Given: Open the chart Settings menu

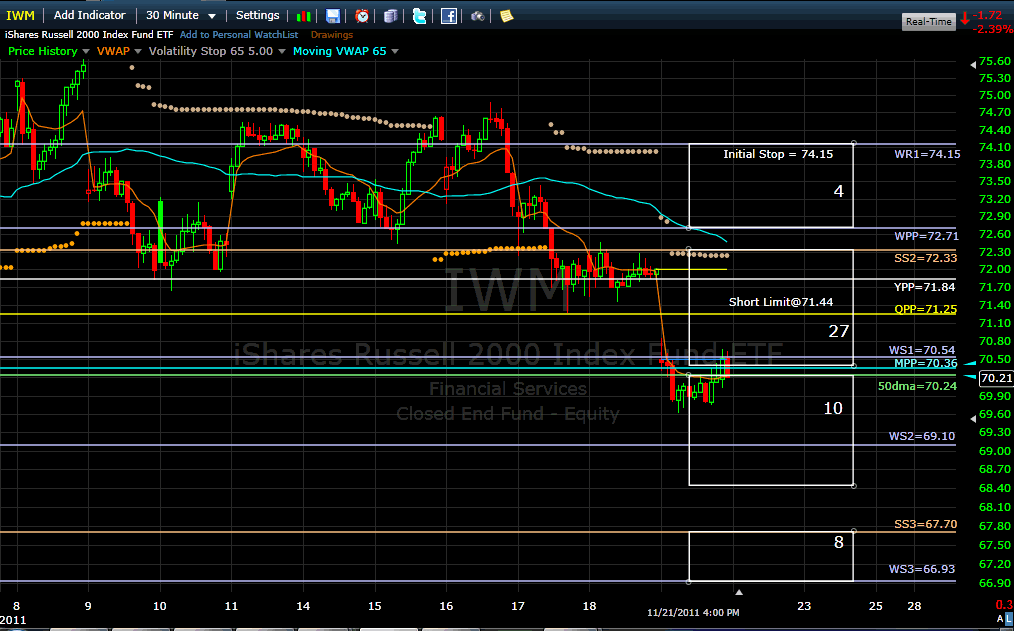Looking at the screenshot, I should pyautogui.click(x=257, y=16).
